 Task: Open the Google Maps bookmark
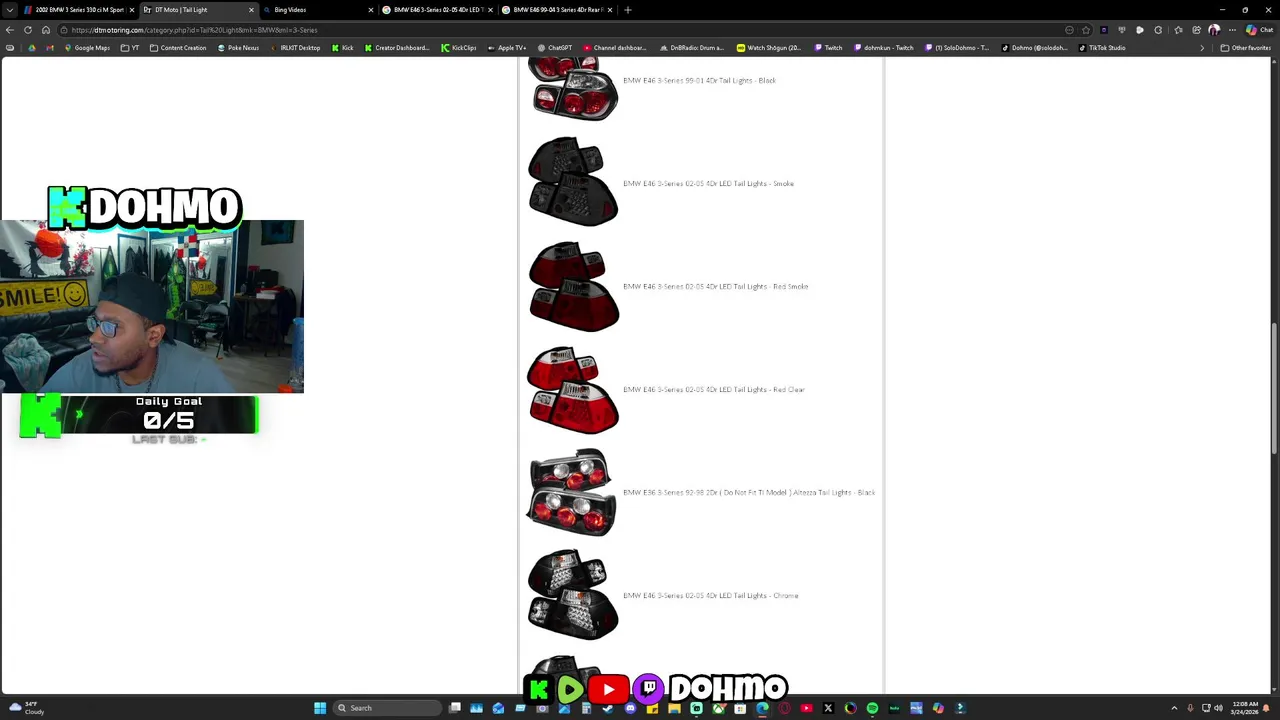click(87, 48)
